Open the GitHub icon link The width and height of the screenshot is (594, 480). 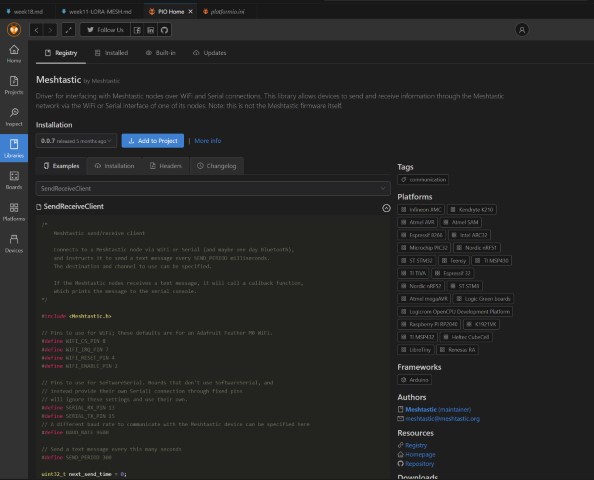[x=164, y=30]
